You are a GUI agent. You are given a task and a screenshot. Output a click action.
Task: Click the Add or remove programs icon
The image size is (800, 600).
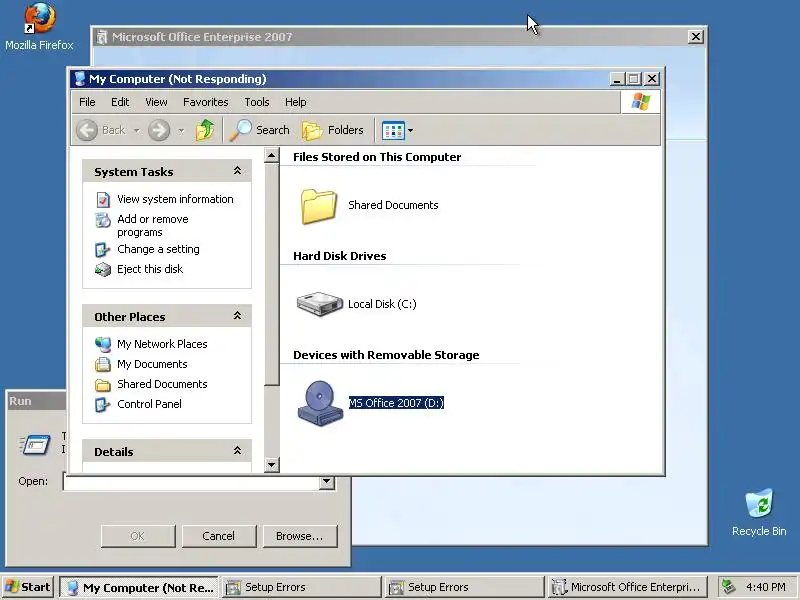point(103,220)
